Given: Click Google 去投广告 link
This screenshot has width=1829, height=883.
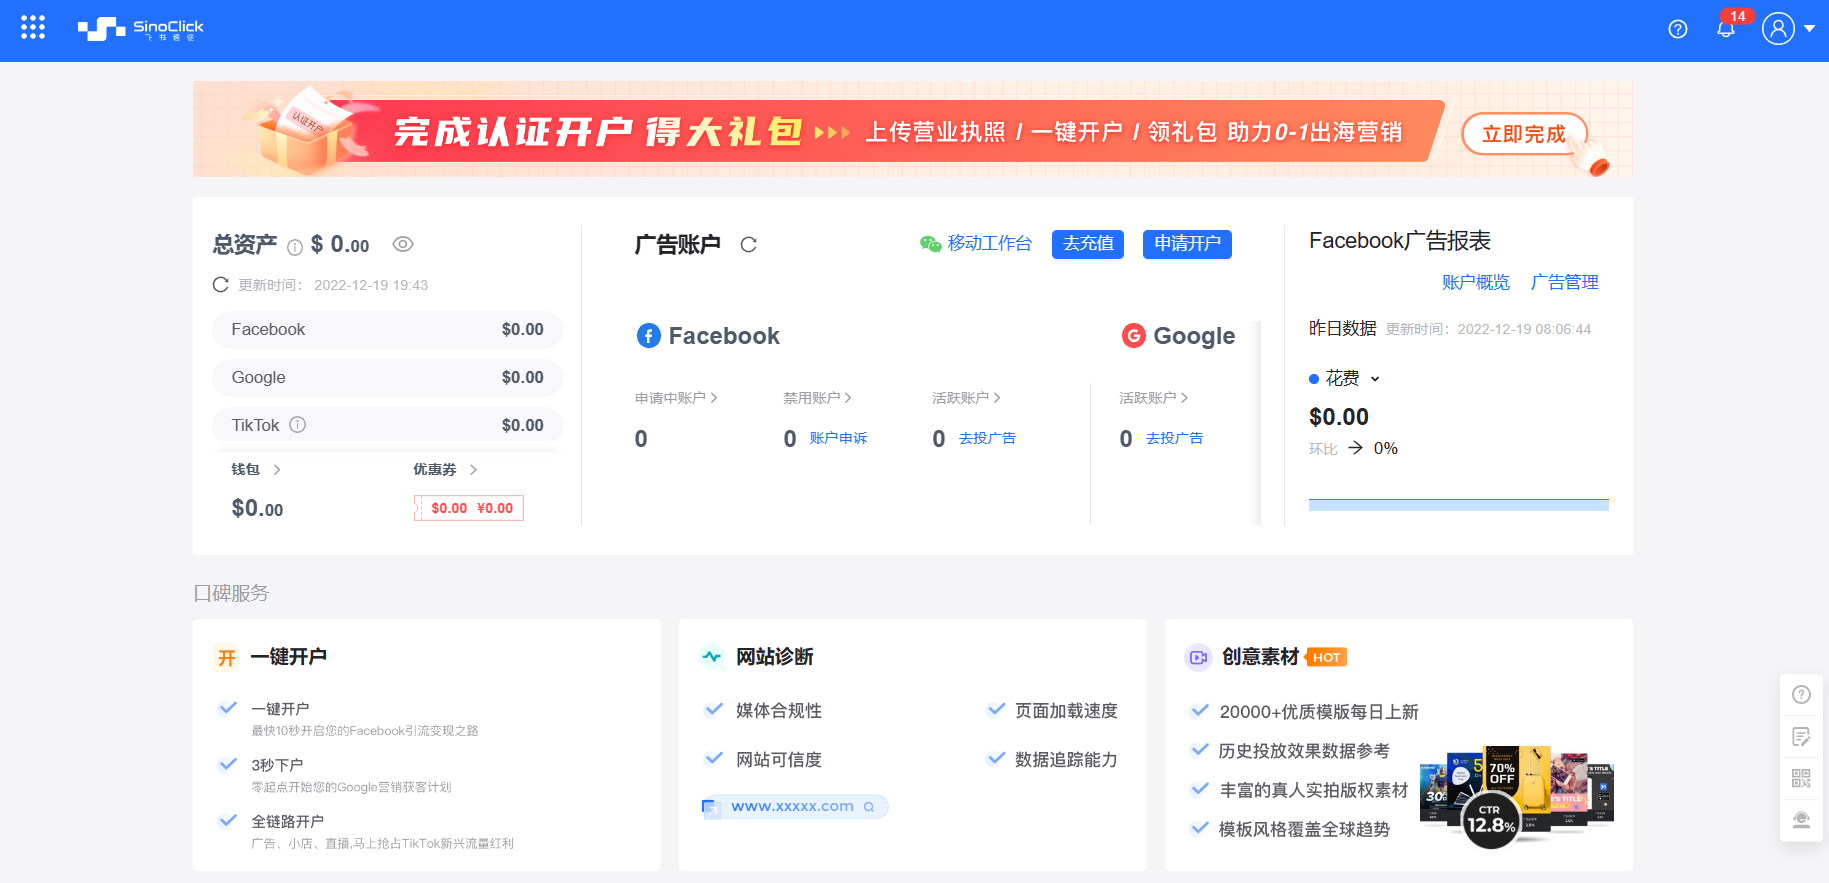Looking at the screenshot, I should coord(1174,438).
